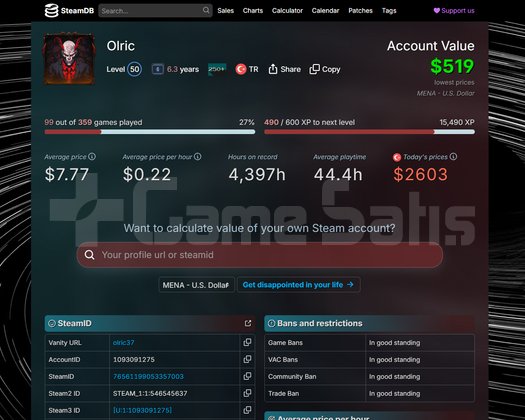Click the years of service badge icon
Screen dimensions: 525x420
pos(158,69)
